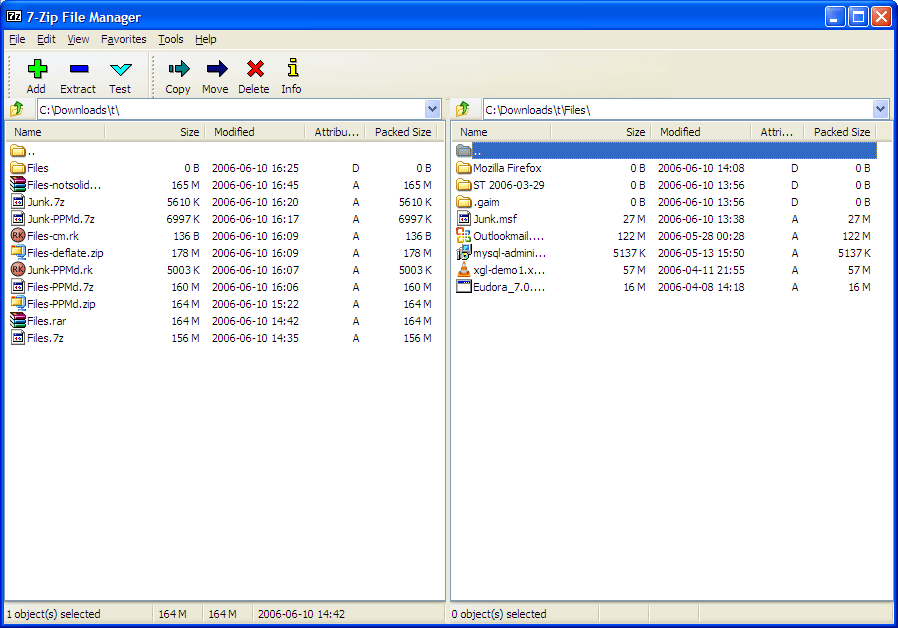Select the ST 2006-03-29 folder
The image size is (898, 628).
(x=509, y=185)
